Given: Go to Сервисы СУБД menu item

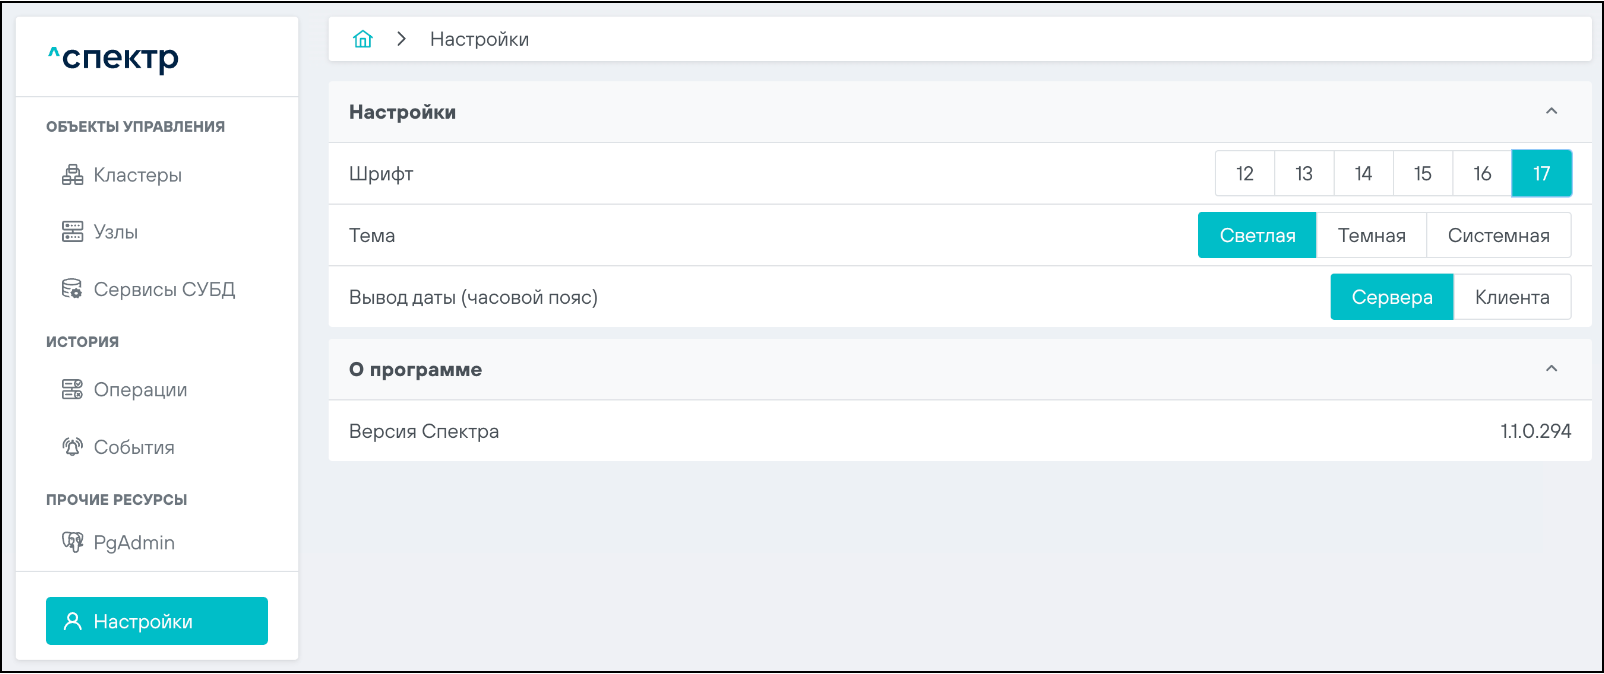Looking at the screenshot, I should pos(164,289).
